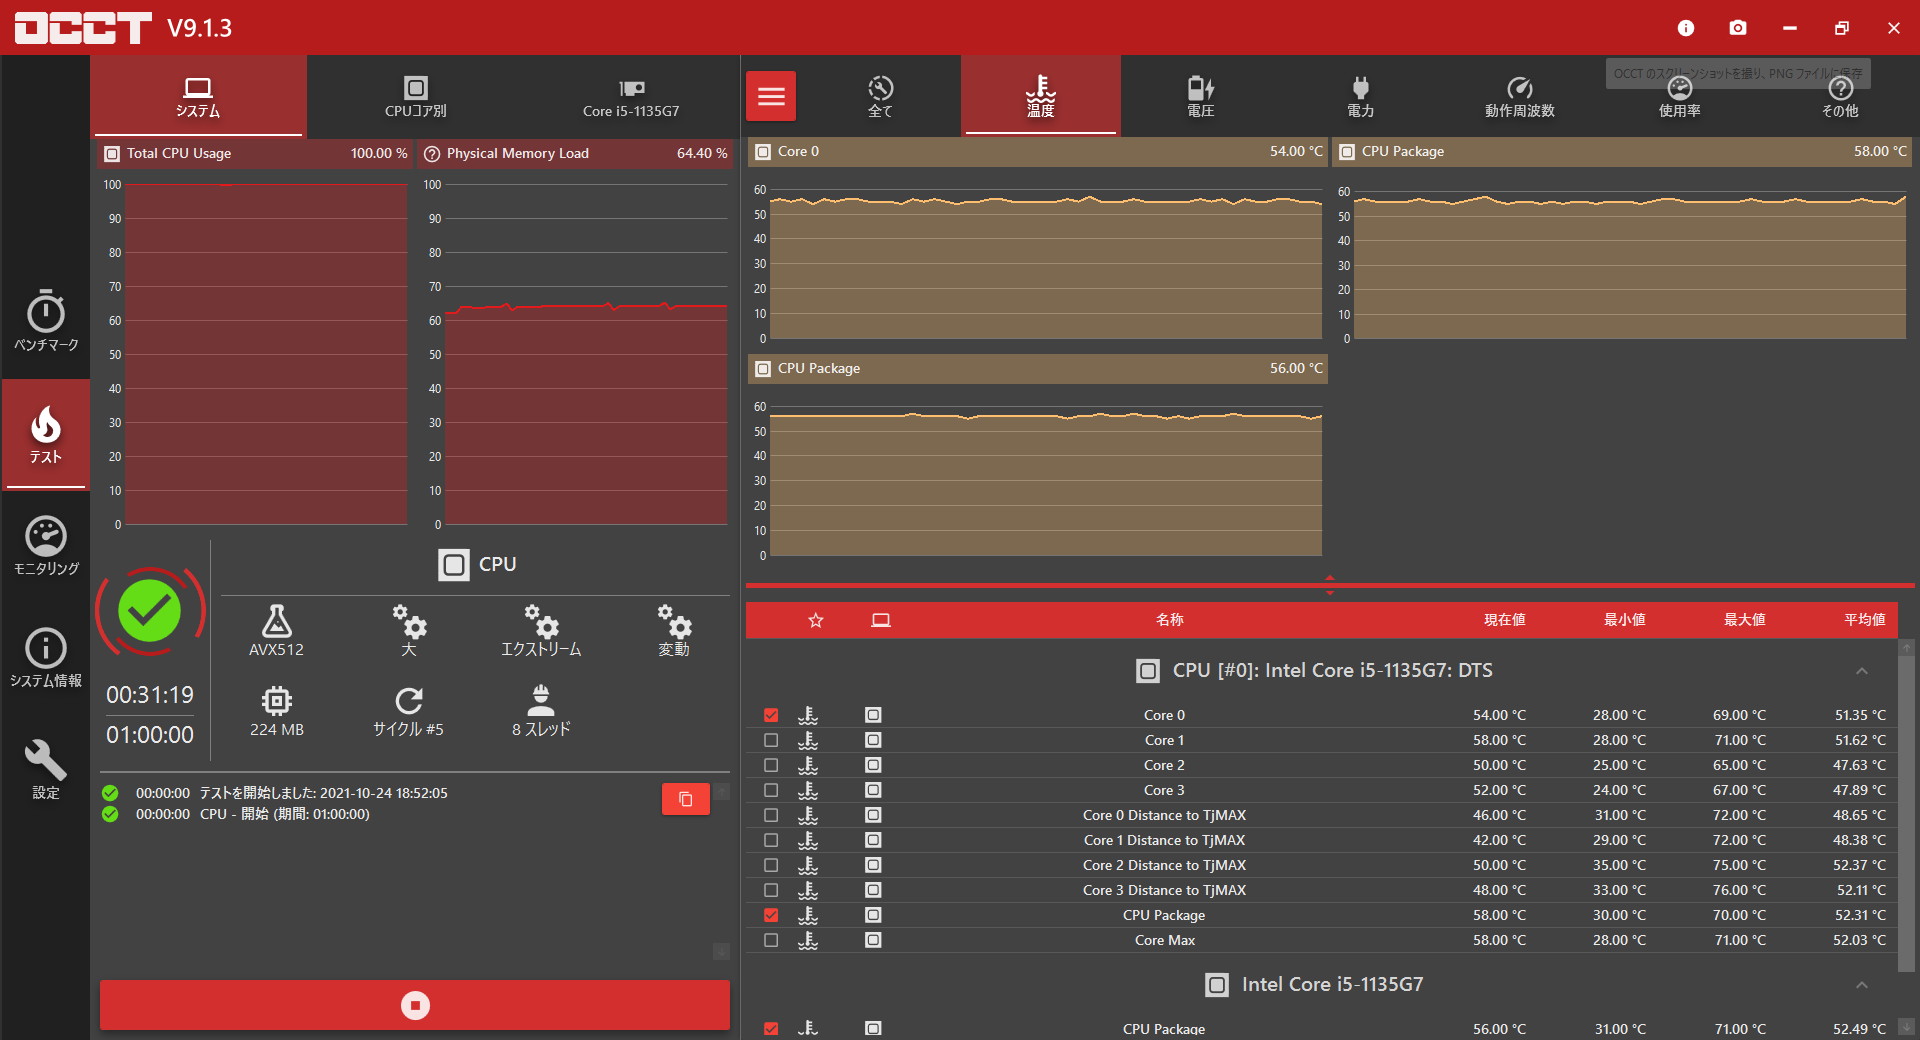Check Core 1 Distance to TjMAX checkbox
Image resolution: width=1920 pixels, height=1040 pixels.
click(x=771, y=840)
